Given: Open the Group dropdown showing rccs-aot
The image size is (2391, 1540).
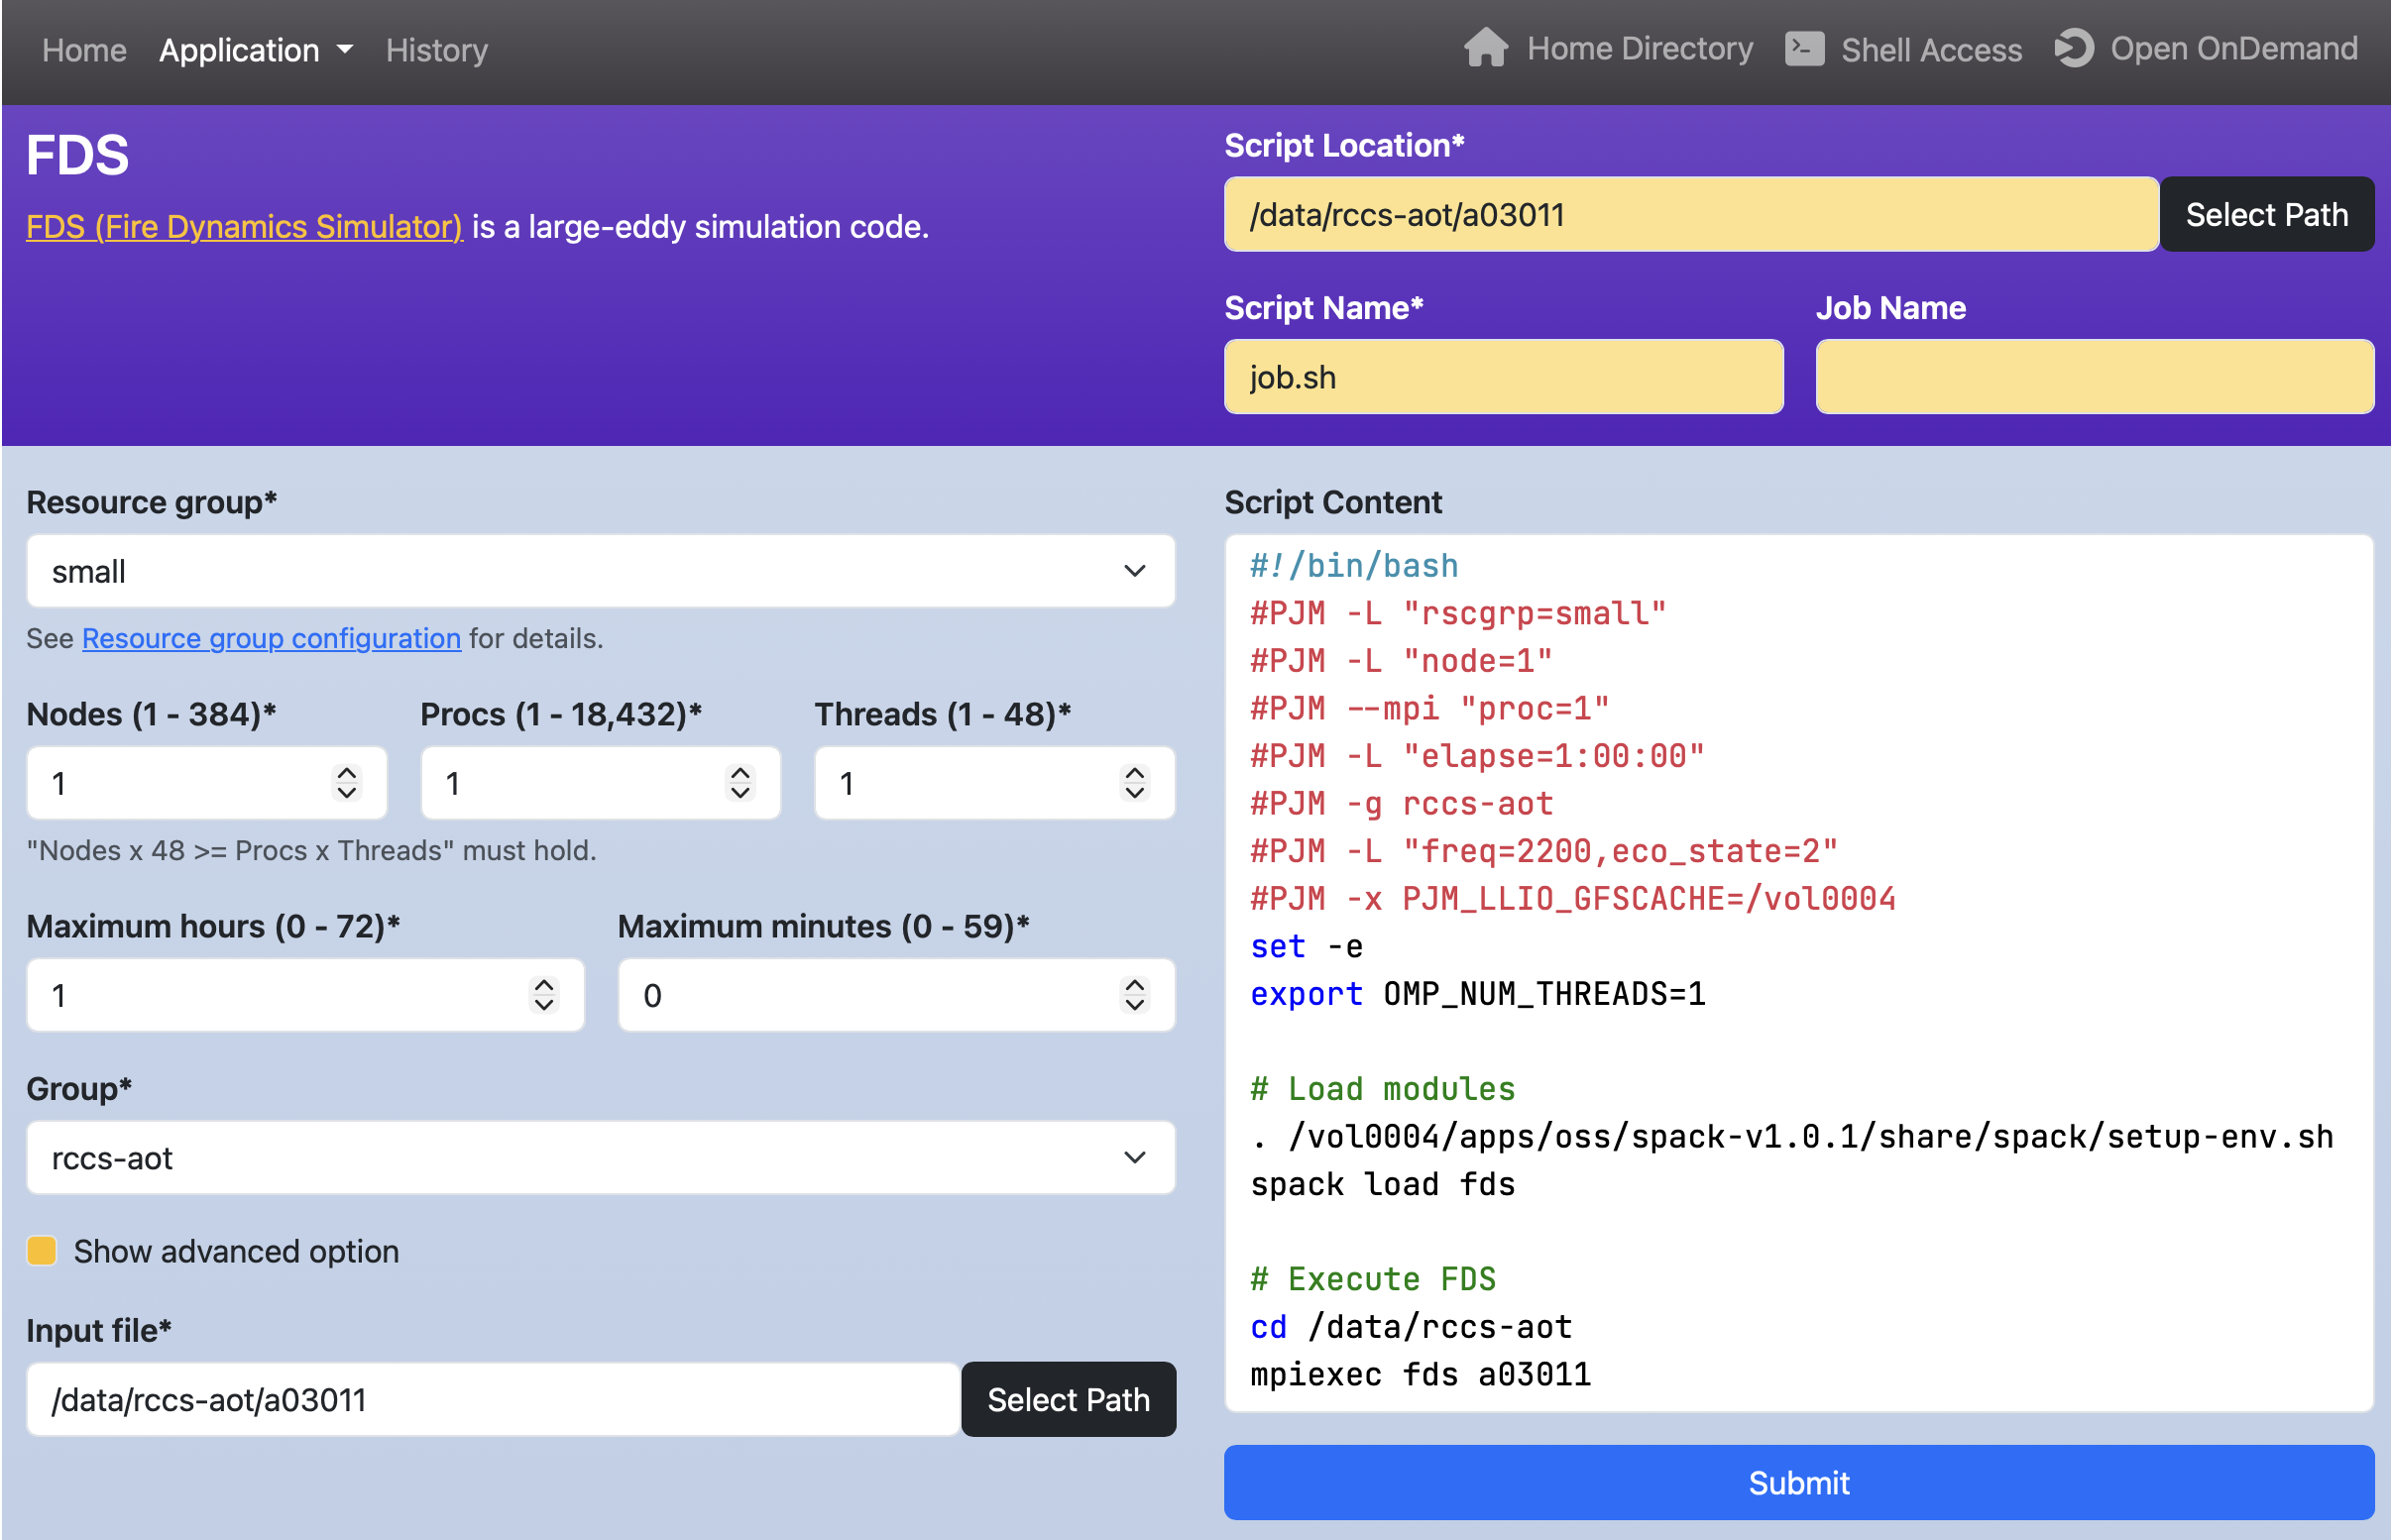Looking at the screenshot, I should point(600,1157).
